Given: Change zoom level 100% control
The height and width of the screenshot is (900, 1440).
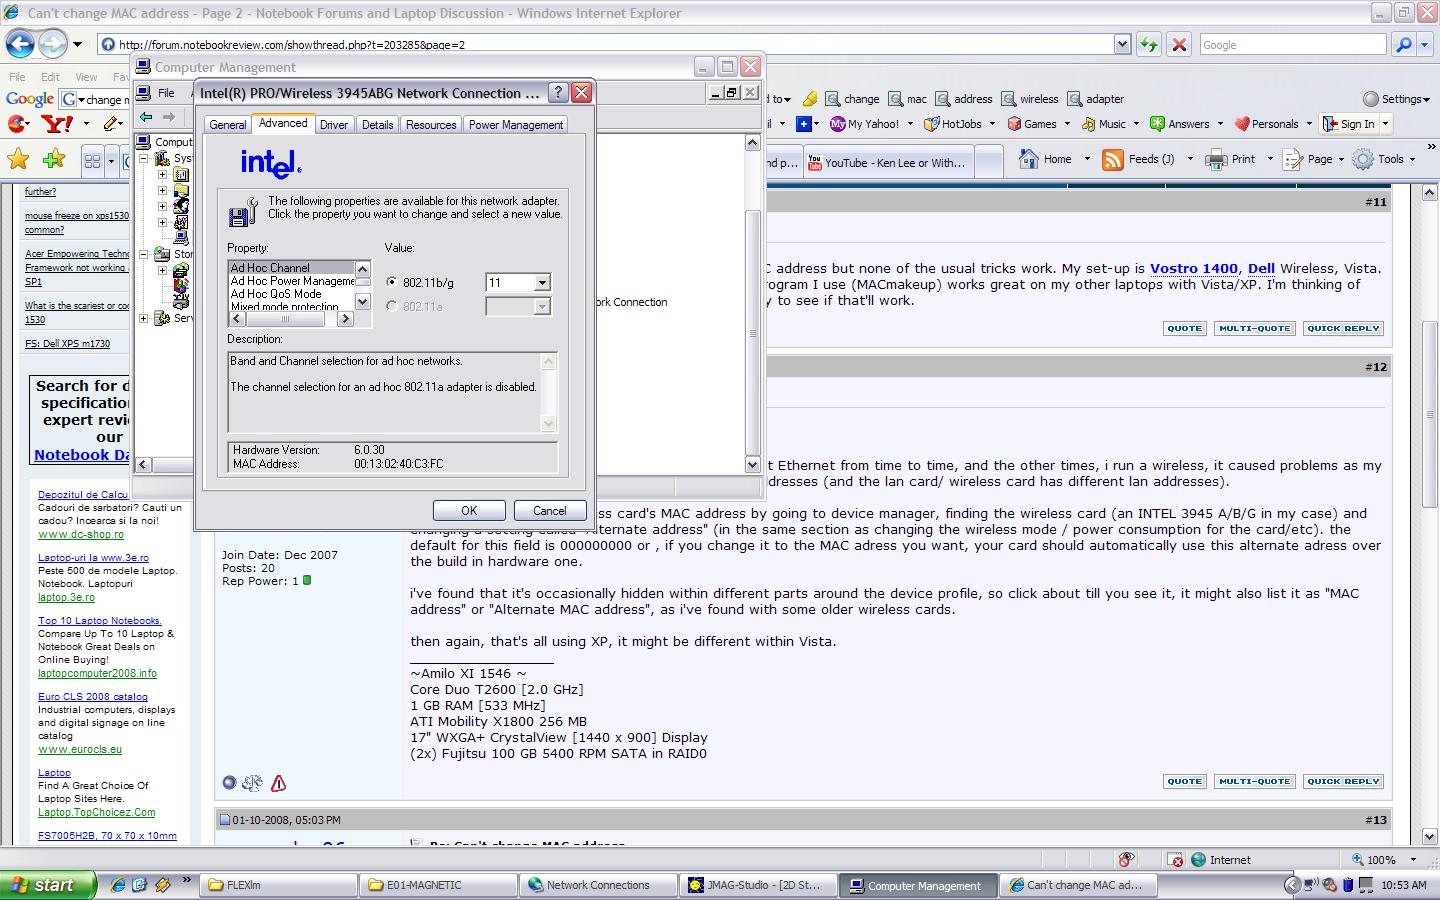Looking at the screenshot, I should 1384,860.
